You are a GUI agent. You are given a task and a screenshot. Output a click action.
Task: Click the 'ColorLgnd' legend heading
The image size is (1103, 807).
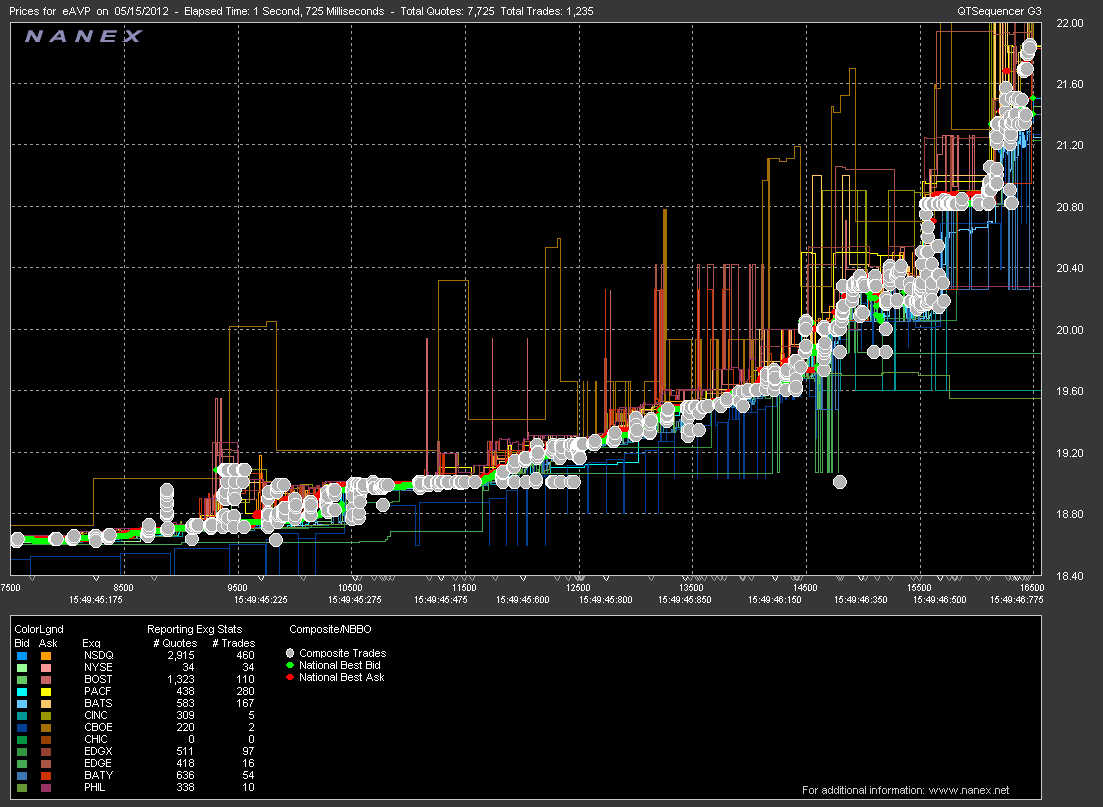[39, 629]
